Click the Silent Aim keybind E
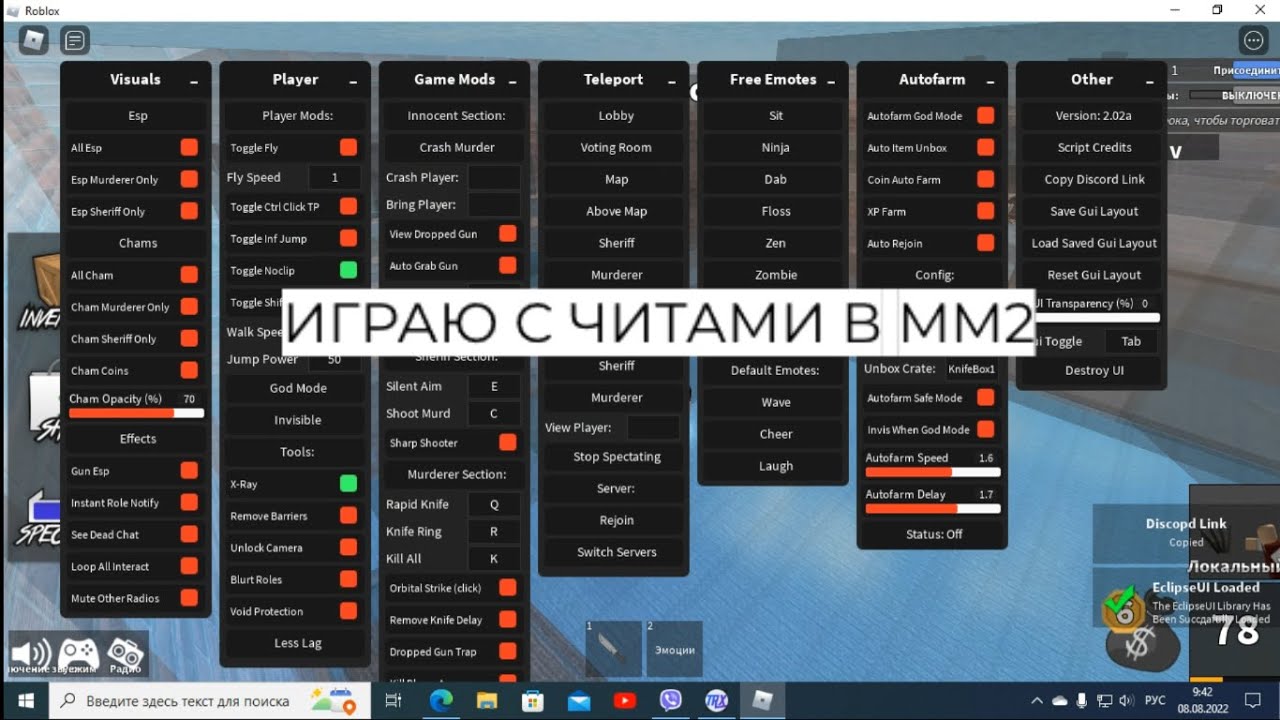 pos(494,387)
